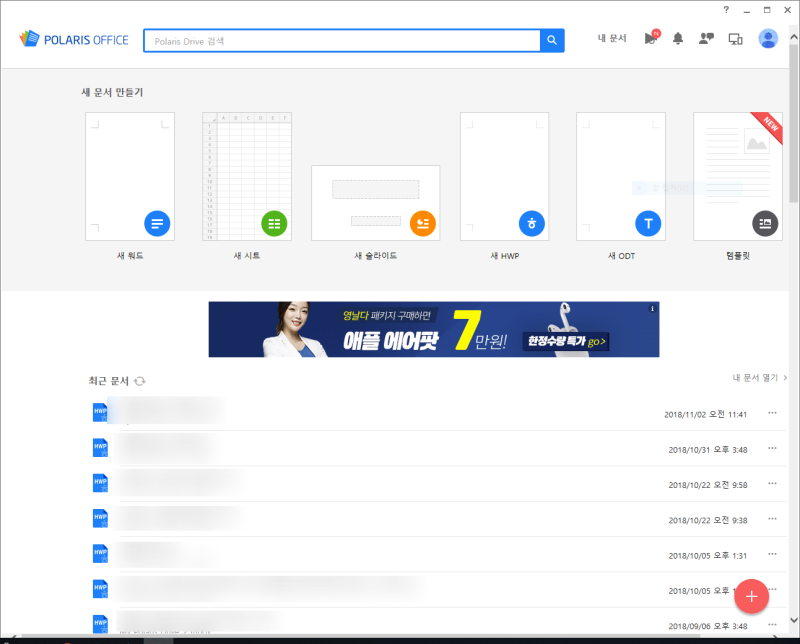
Task: Click HWP file icon for 2018/10/22 오전 9:38
Action: pyautogui.click(x=100, y=518)
